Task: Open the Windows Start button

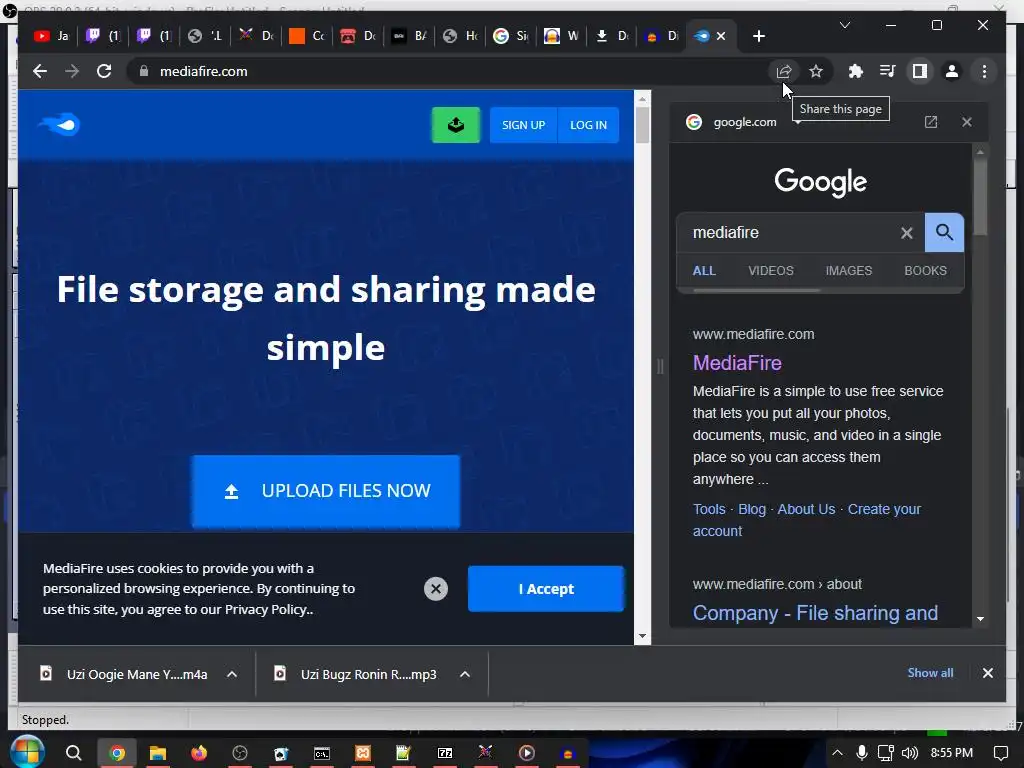Action: [27, 753]
